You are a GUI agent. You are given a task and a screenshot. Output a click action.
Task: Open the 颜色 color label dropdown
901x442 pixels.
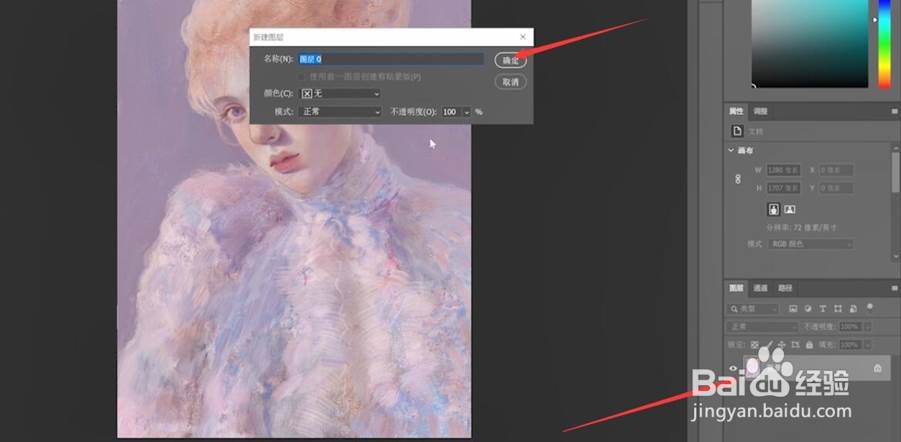pyautogui.click(x=340, y=94)
